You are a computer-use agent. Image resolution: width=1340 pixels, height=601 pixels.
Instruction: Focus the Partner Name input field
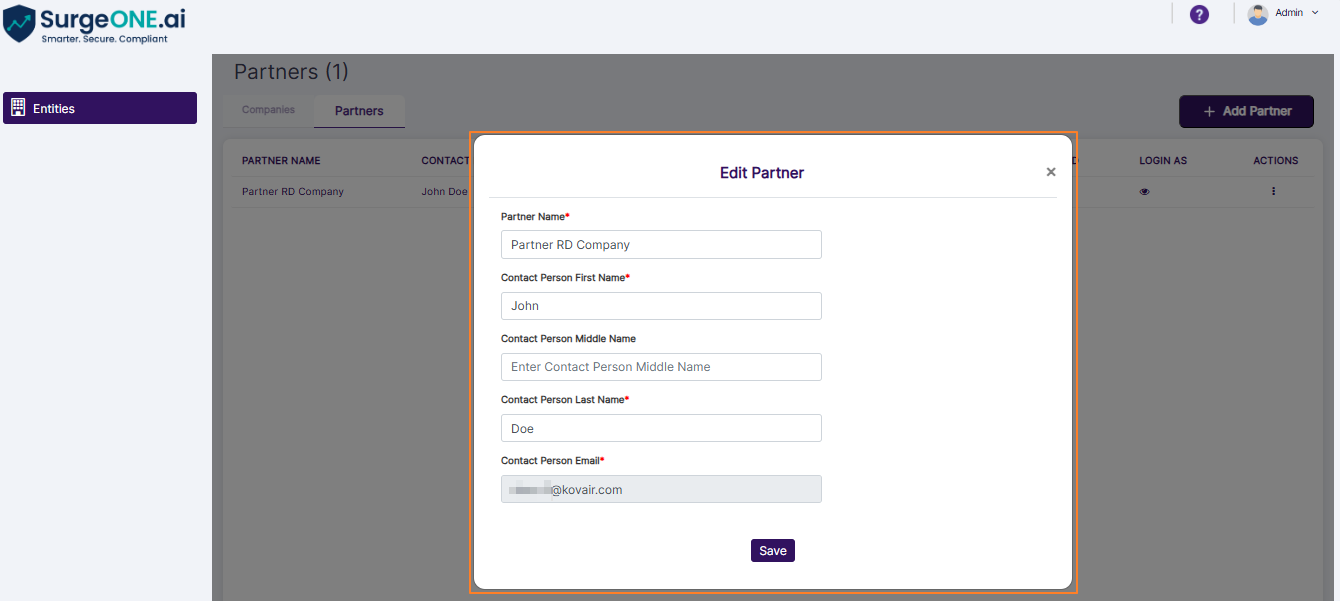coord(660,244)
